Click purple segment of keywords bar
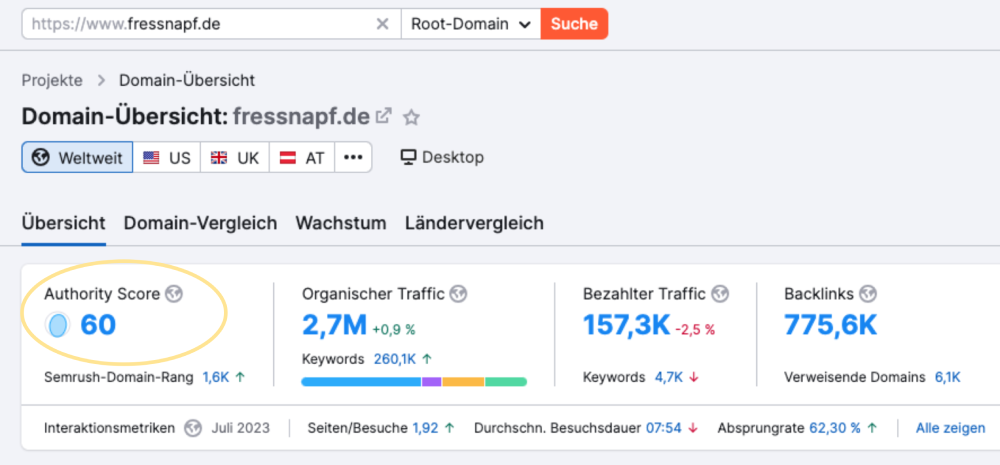The image size is (1000, 465). tap(432, 382)
